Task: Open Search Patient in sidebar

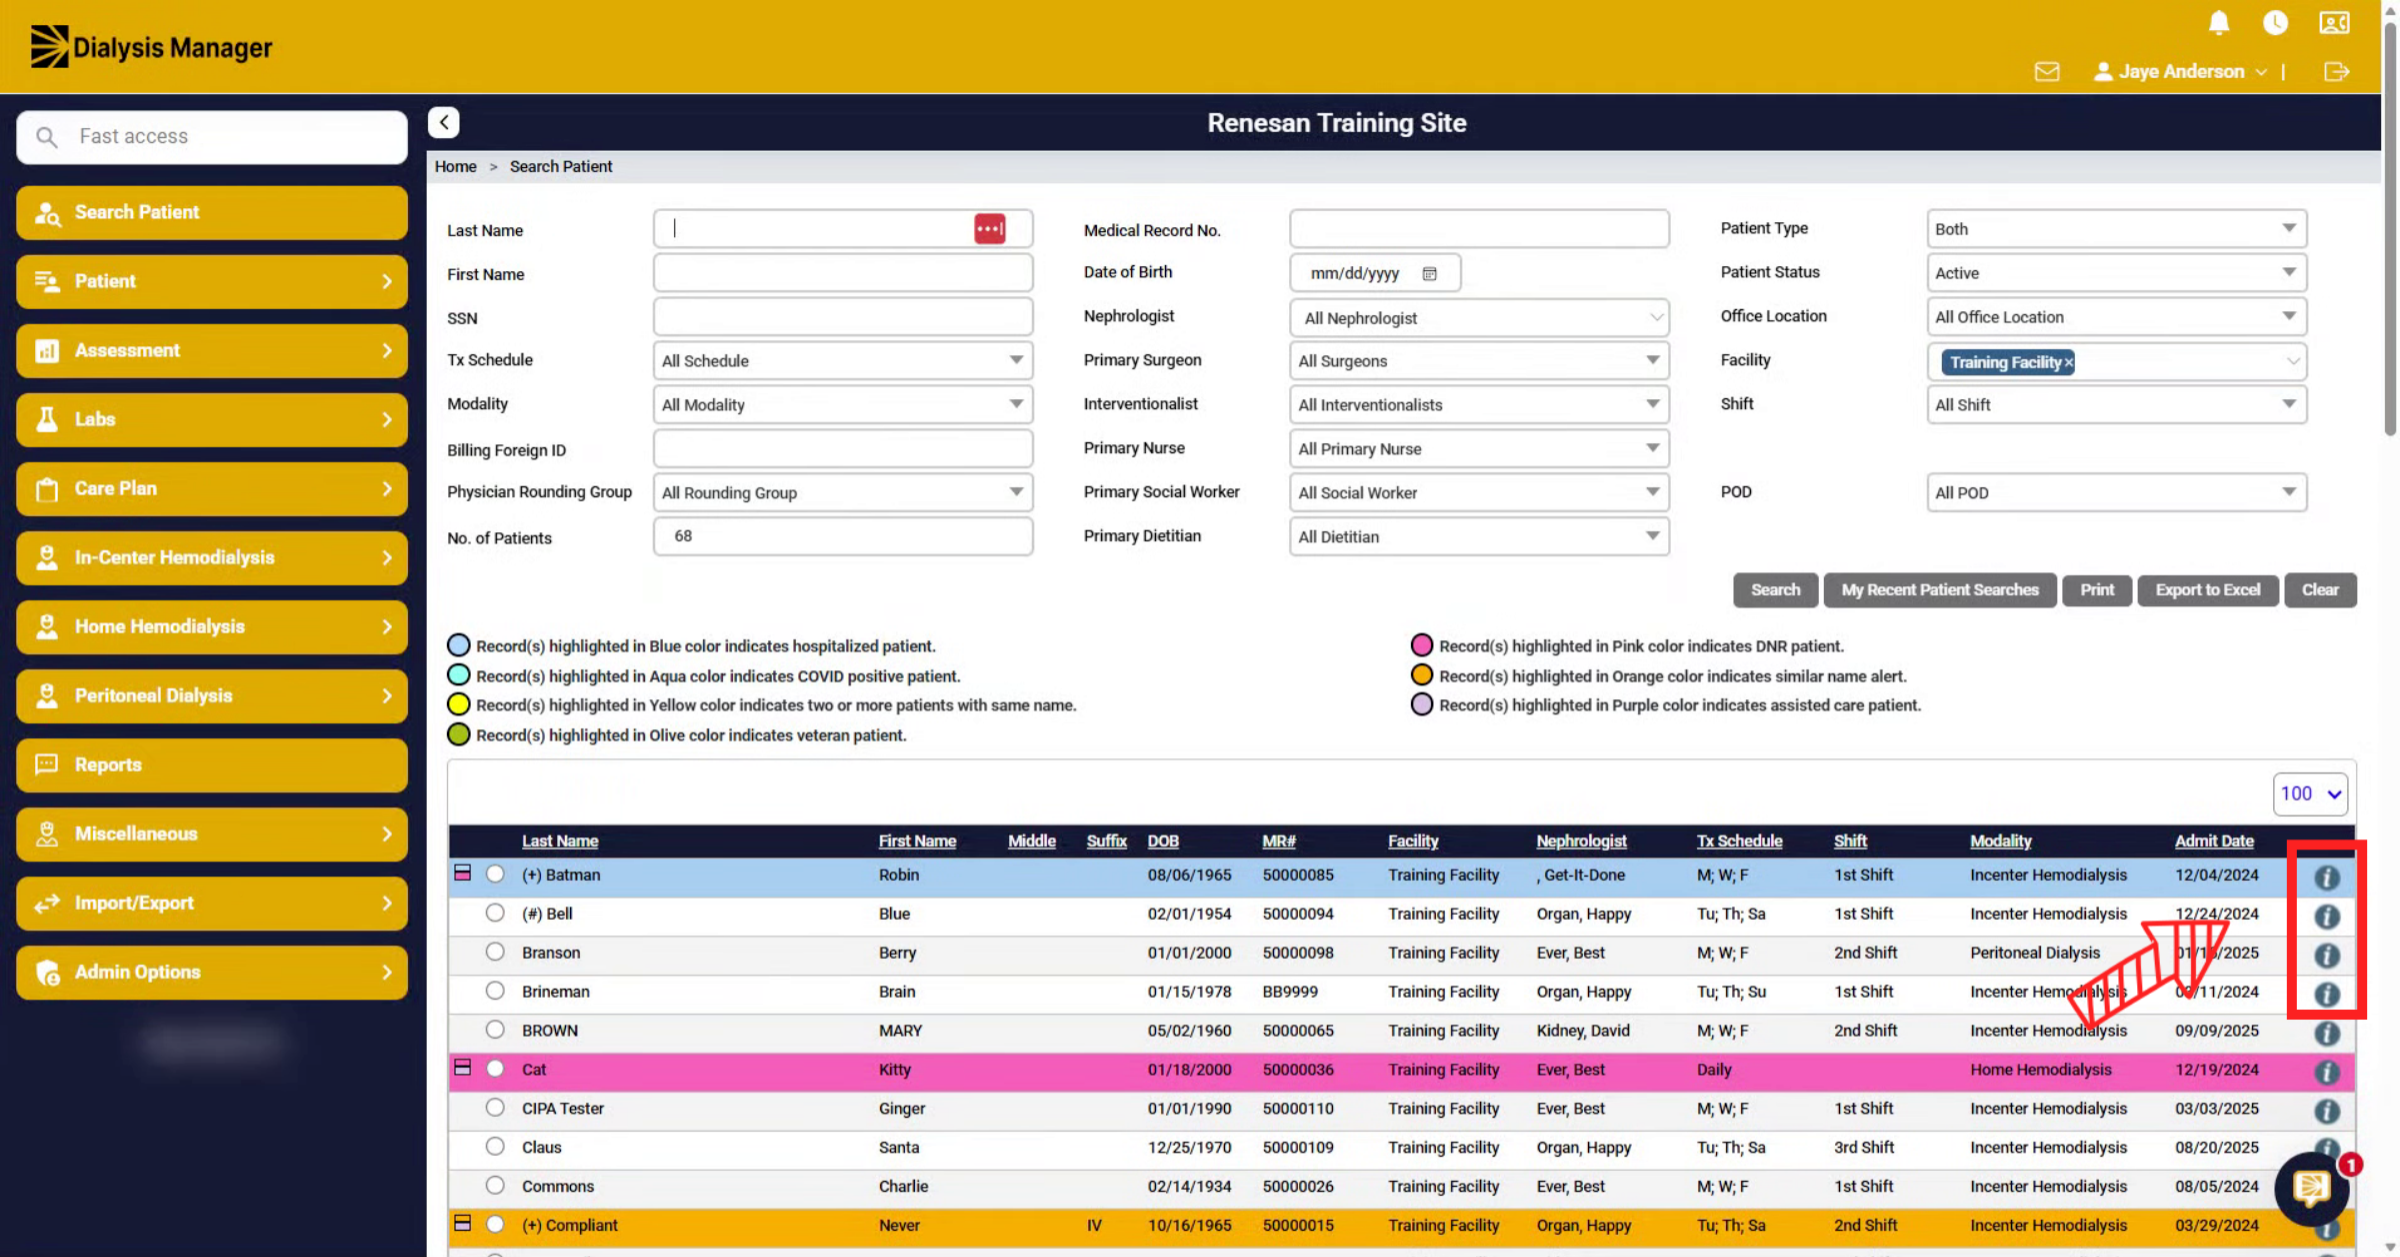Action: [212, 212]
